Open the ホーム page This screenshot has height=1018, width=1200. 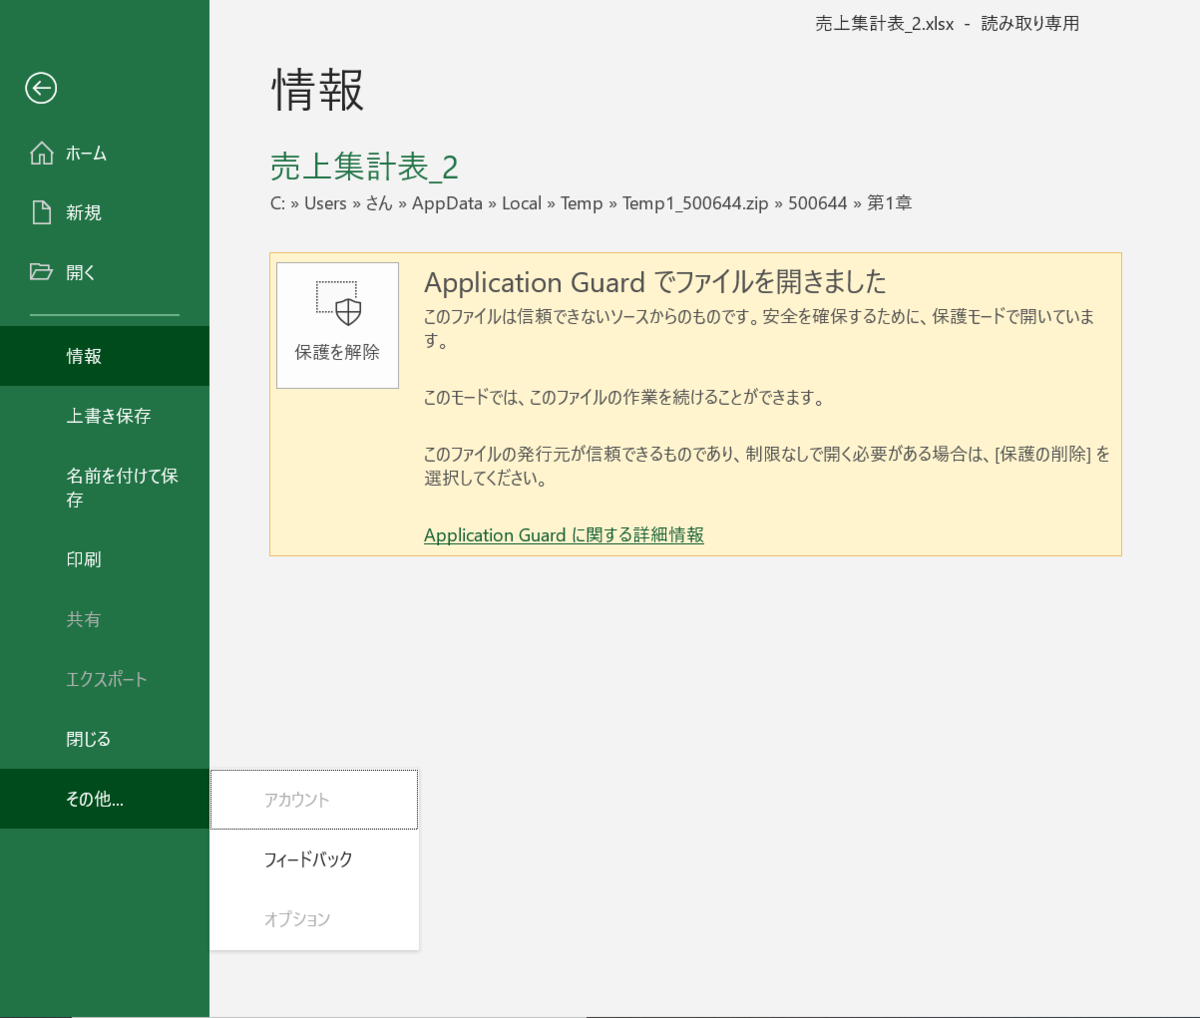coord(104,153)
